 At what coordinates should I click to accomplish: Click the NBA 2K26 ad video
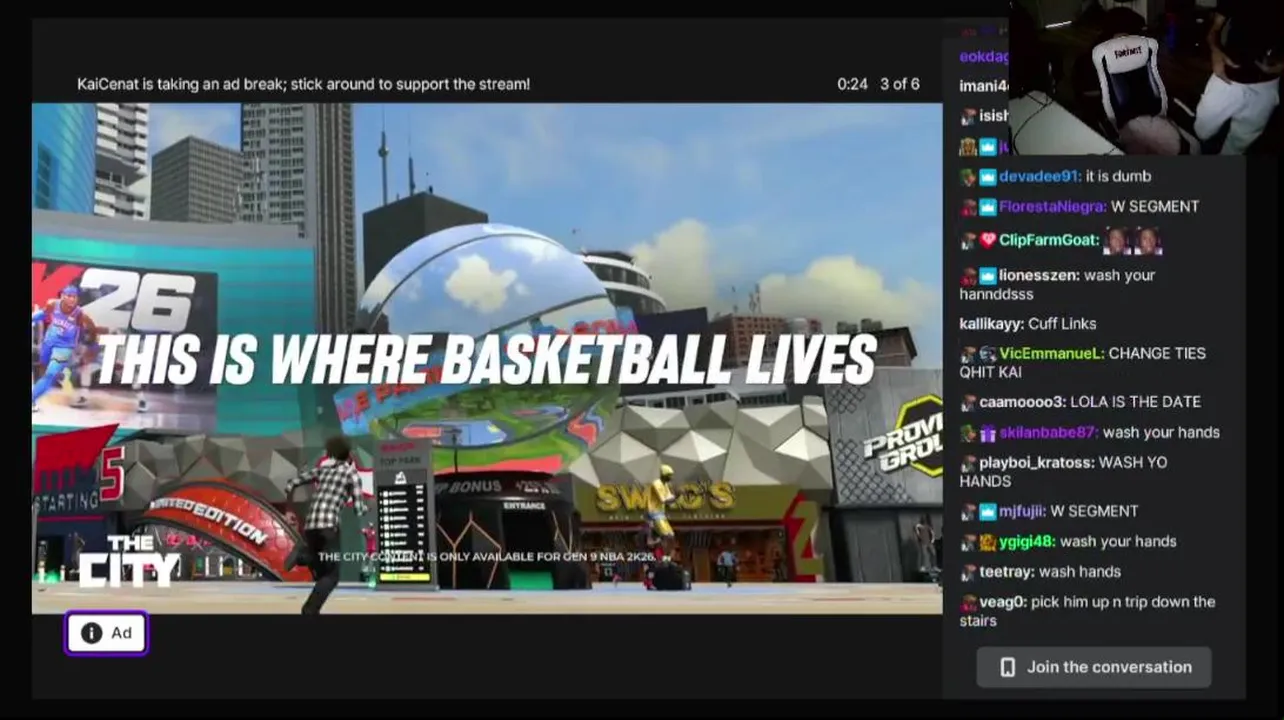click(487, 358)
